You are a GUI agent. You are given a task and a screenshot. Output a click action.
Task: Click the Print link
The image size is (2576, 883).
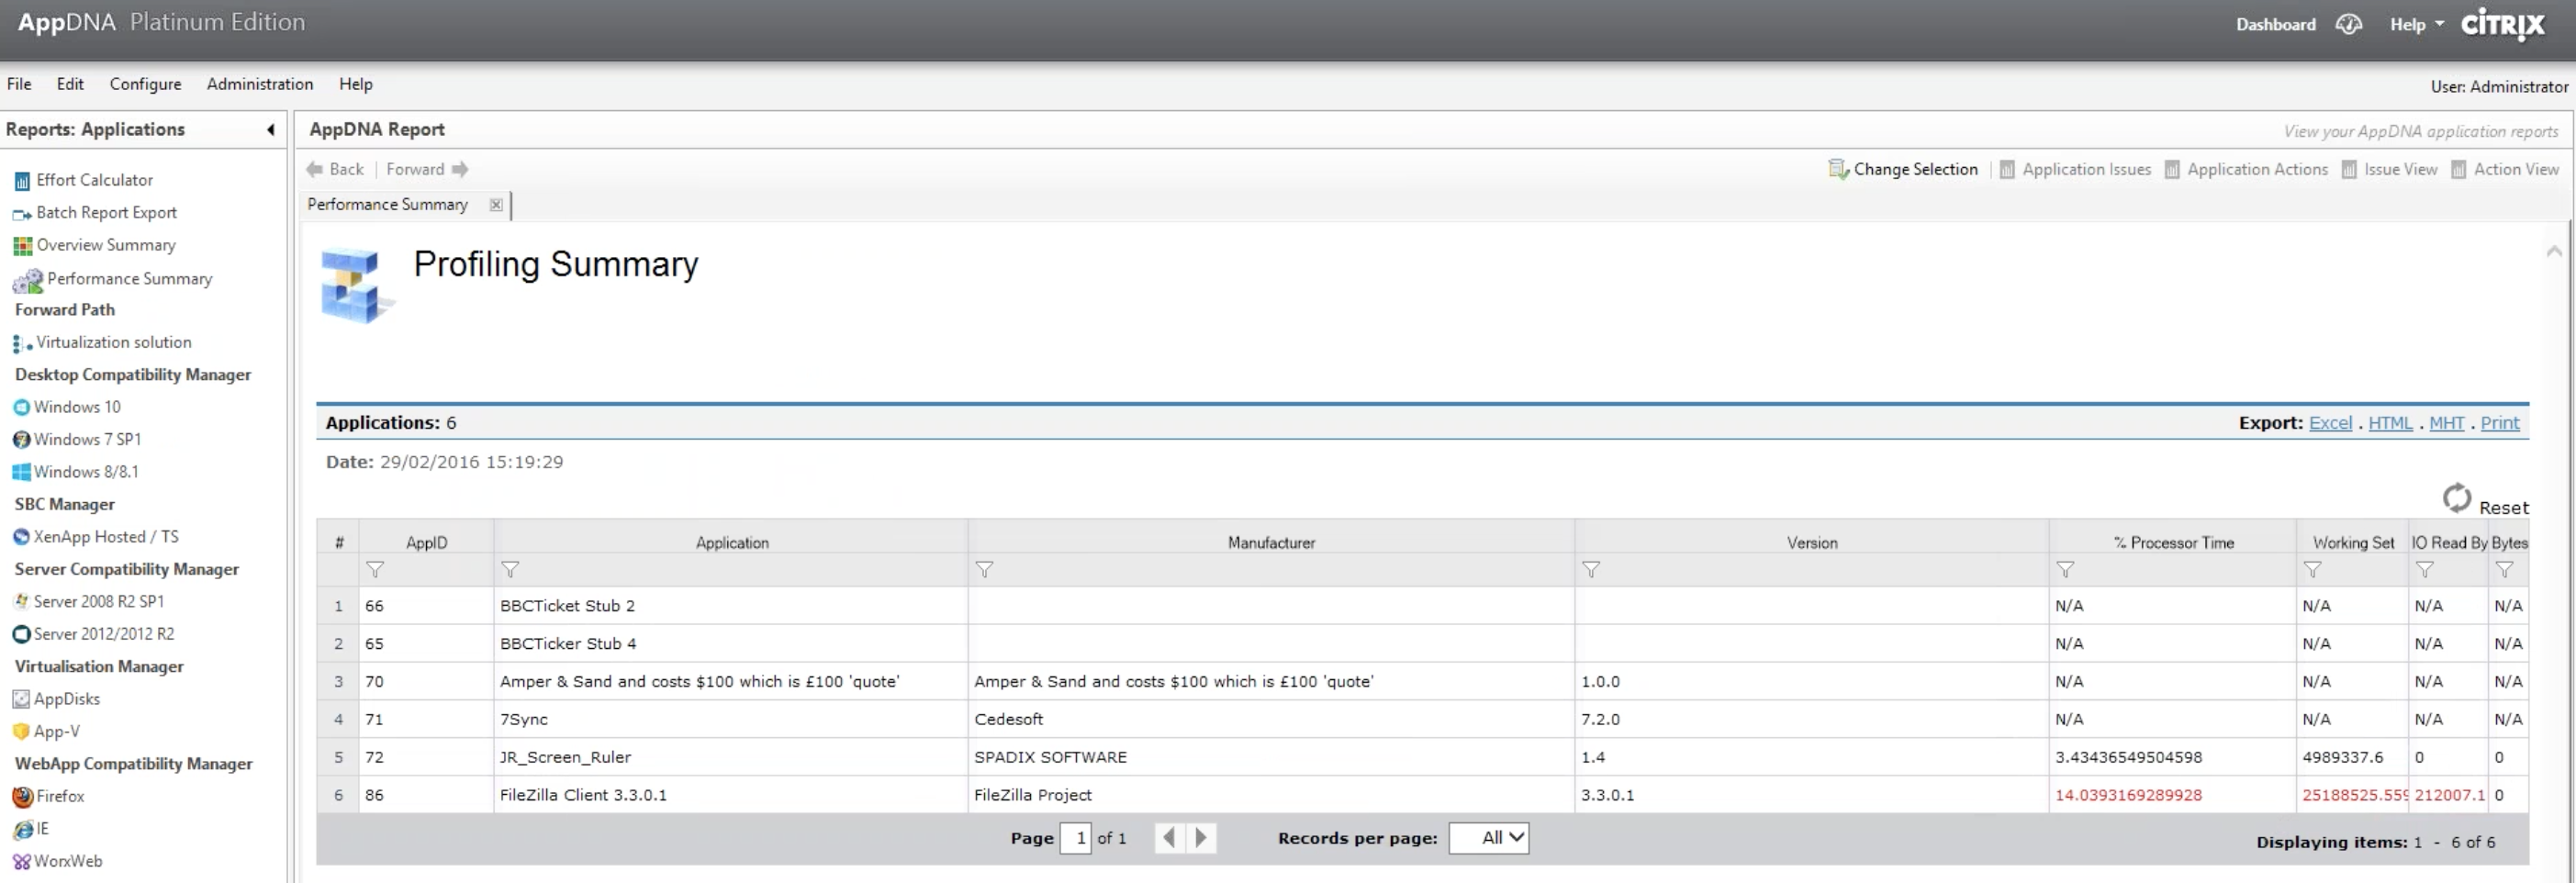[2499, 423]
